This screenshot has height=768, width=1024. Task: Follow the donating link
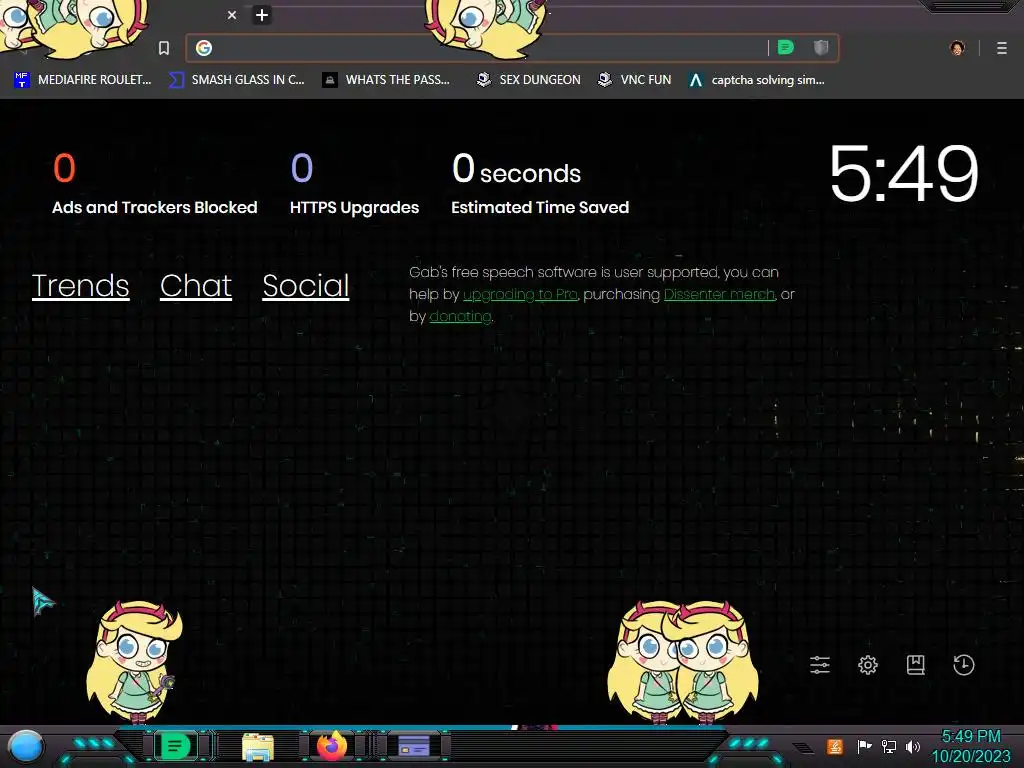click(460, 316)
